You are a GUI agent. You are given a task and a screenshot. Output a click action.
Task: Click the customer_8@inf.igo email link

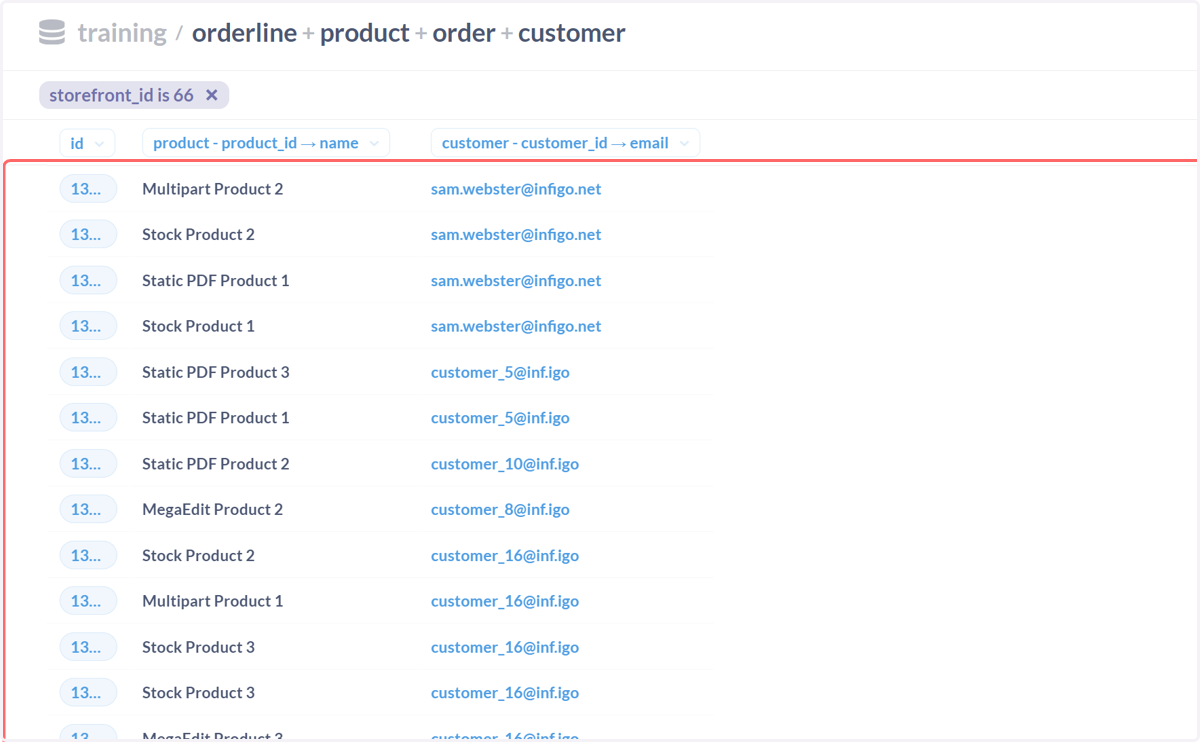pyautogui.click(x=500, y=510)
